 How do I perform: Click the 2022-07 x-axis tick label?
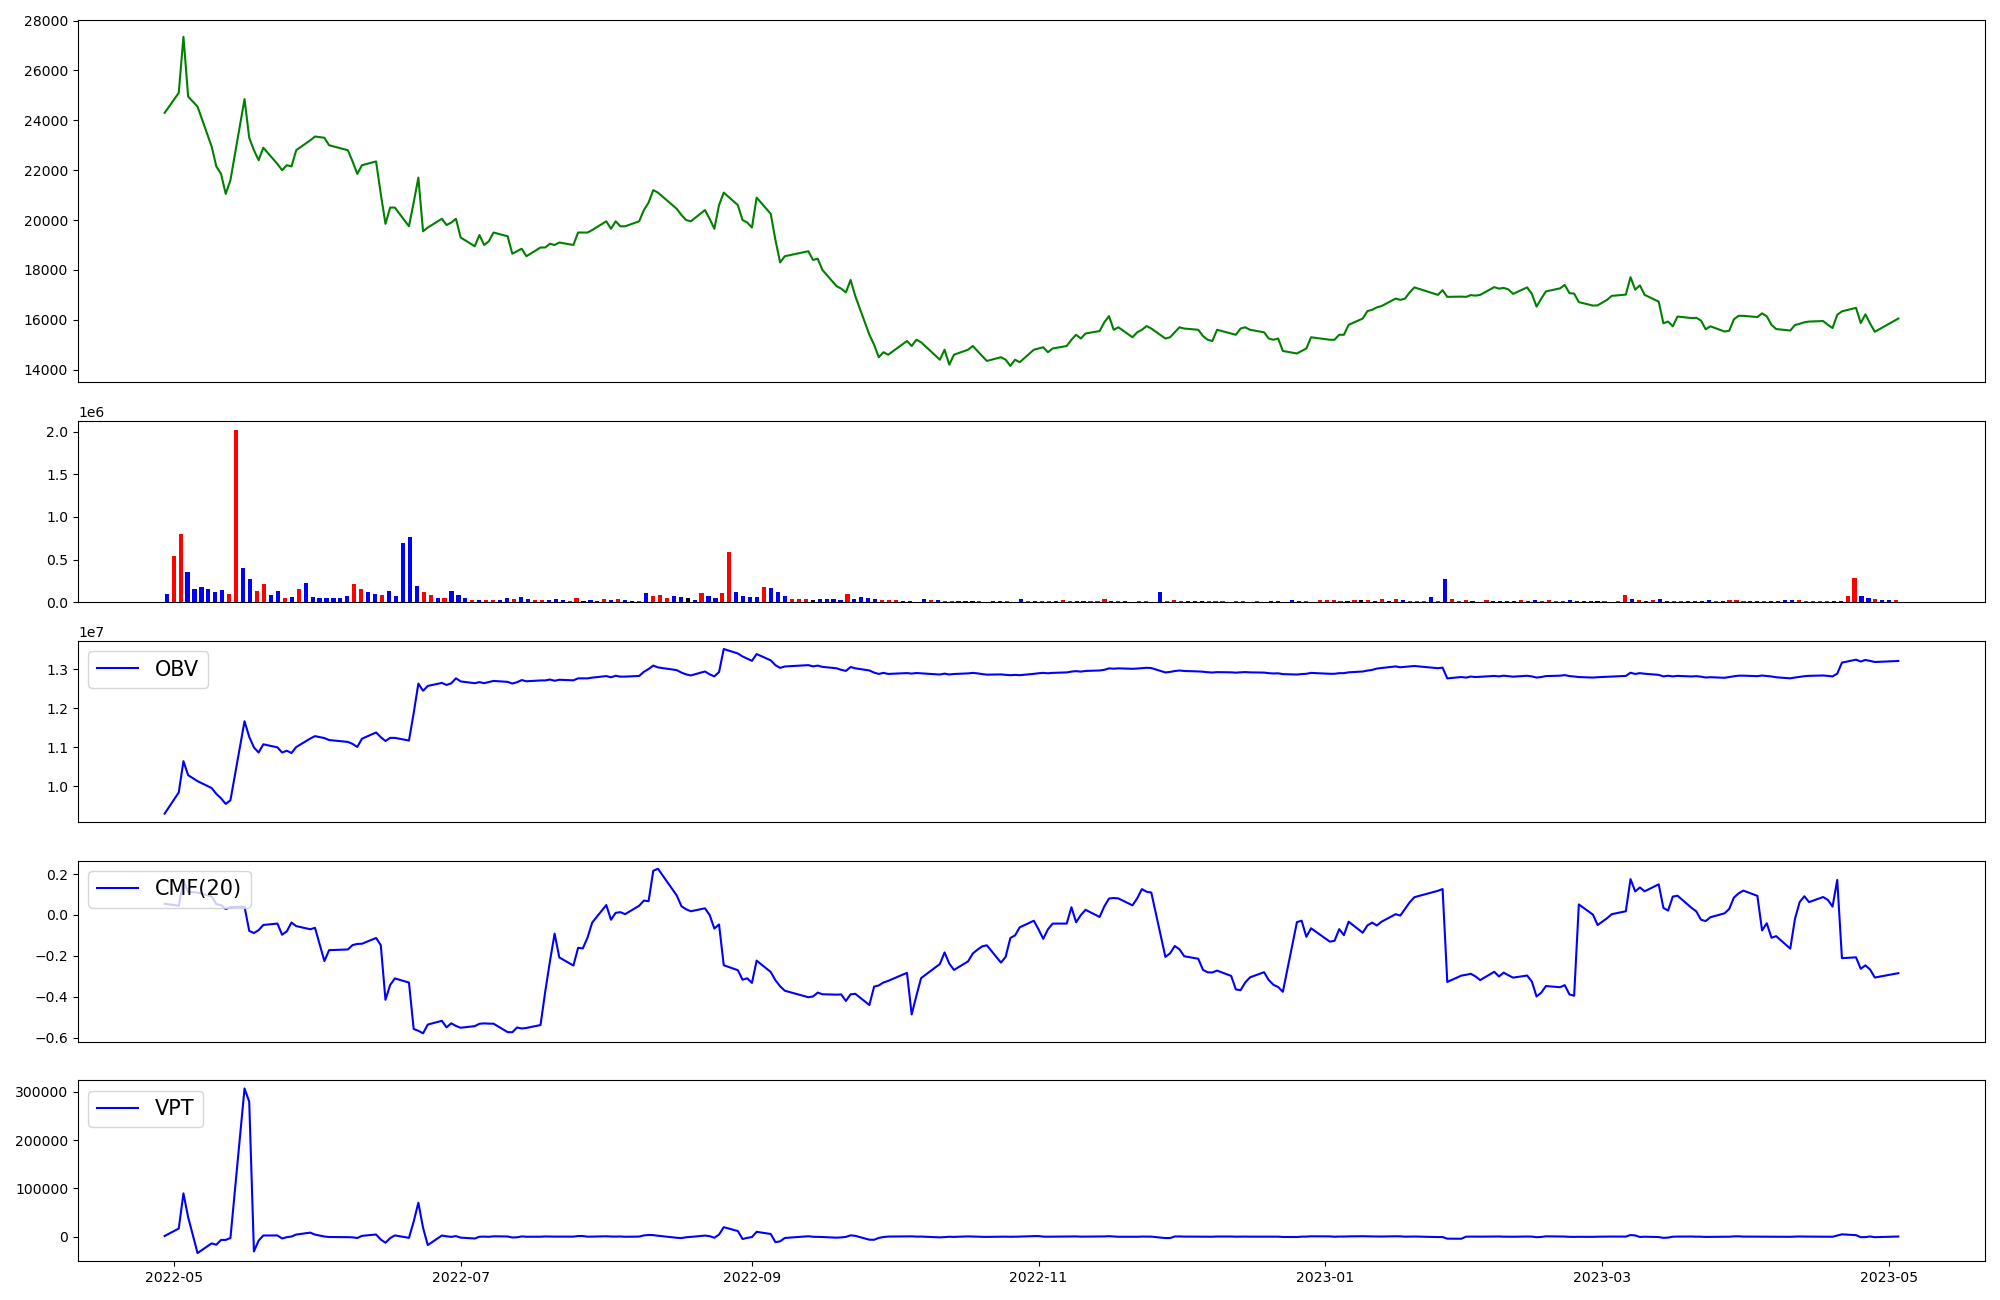click(462, 1276)
